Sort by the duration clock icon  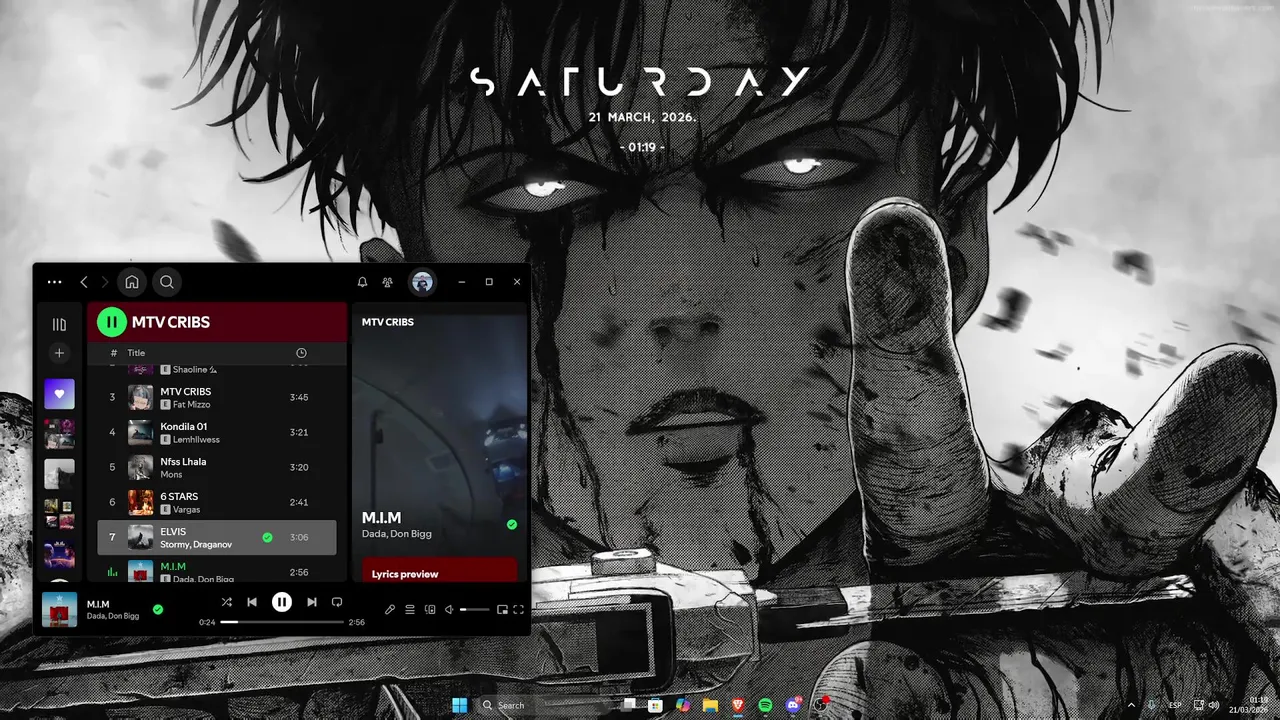[301, 353]
